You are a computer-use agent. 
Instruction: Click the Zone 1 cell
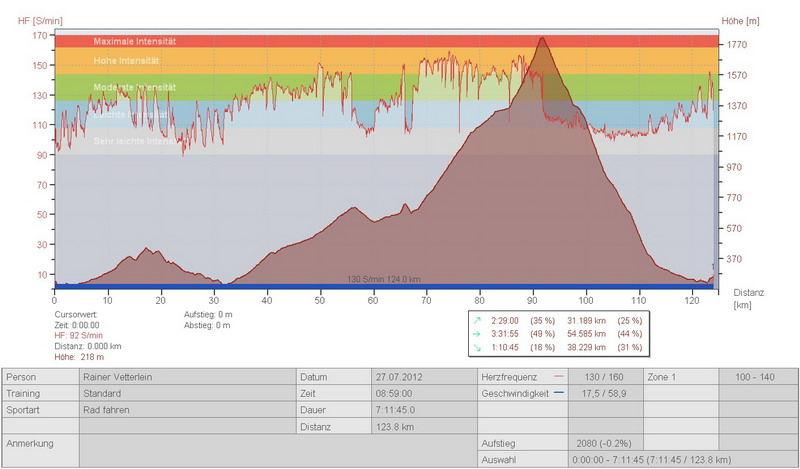[x=680, y=377]
